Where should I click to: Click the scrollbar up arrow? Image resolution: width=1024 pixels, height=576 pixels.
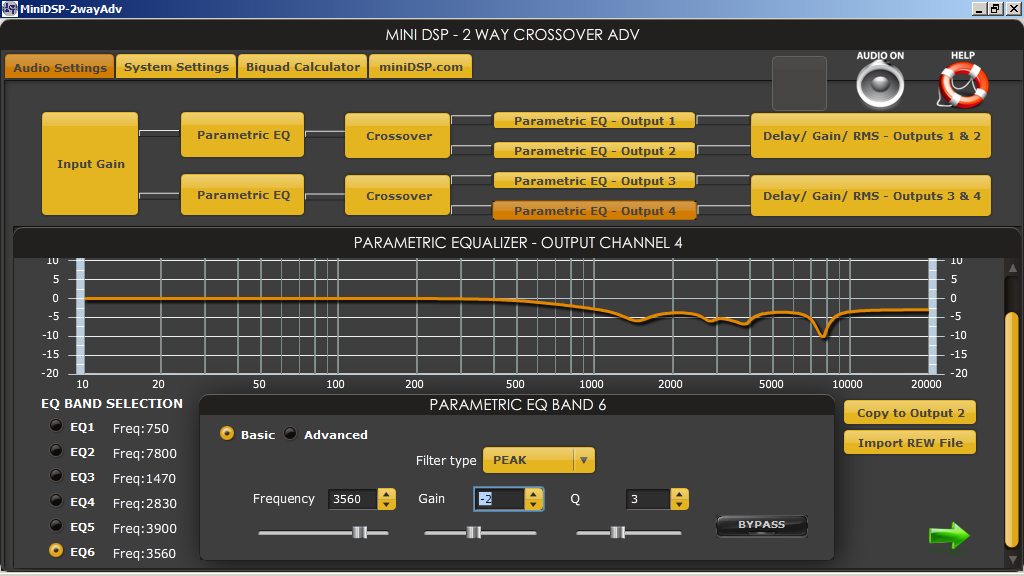pos(1012,268)
